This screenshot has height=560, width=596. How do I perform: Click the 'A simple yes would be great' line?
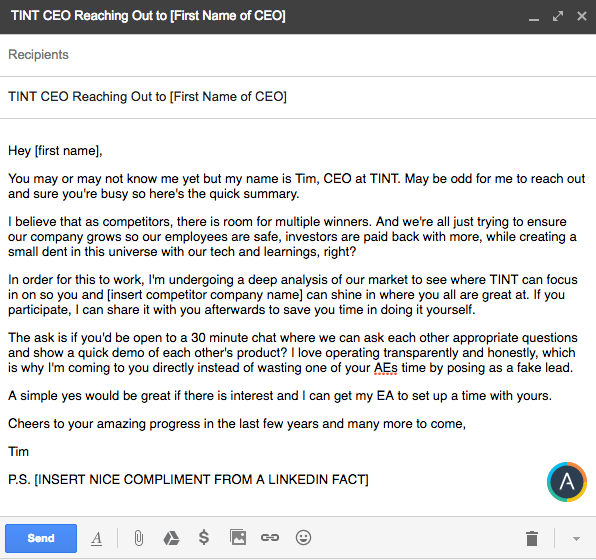280,396
